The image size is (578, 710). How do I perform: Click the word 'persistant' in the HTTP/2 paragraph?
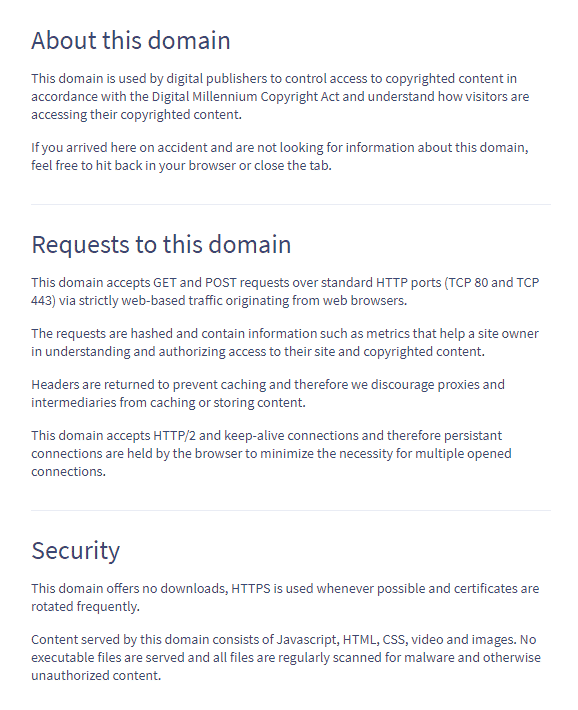tap(473, 436)
